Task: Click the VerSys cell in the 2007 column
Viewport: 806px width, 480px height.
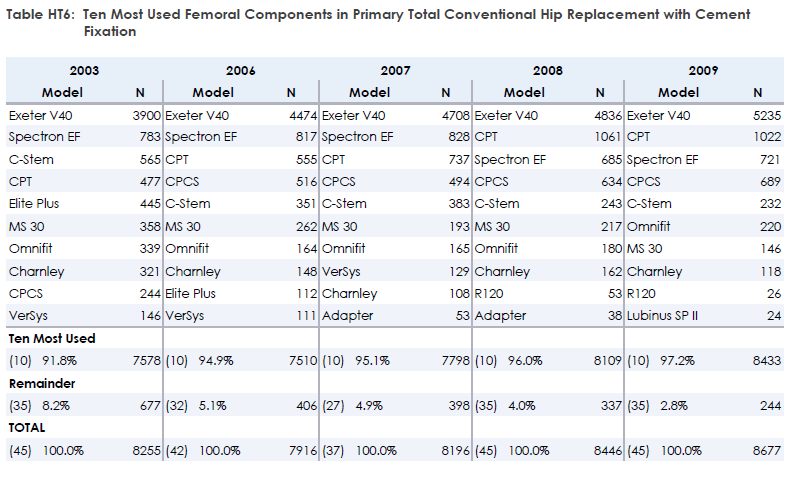Action: 342,271
